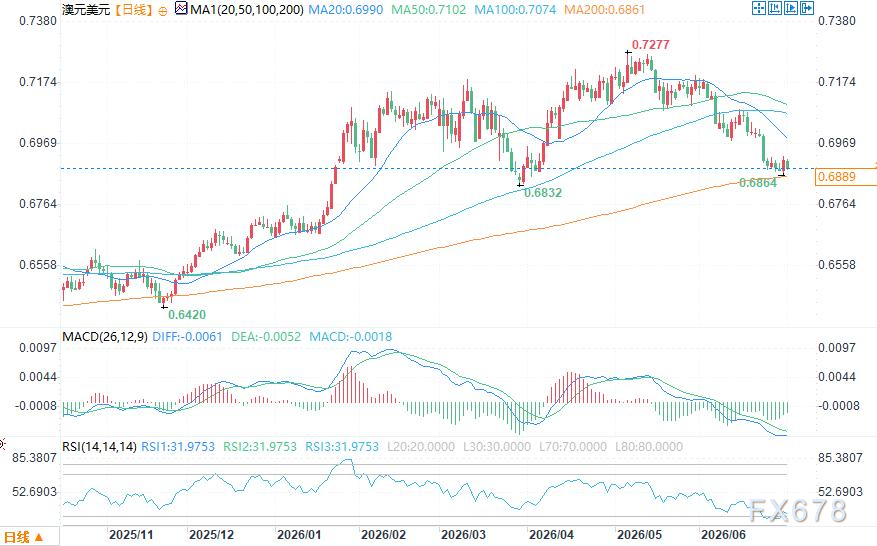Click the 2026/06 date axis label
This screenshot has width=877, height=546.
(723, 535)
